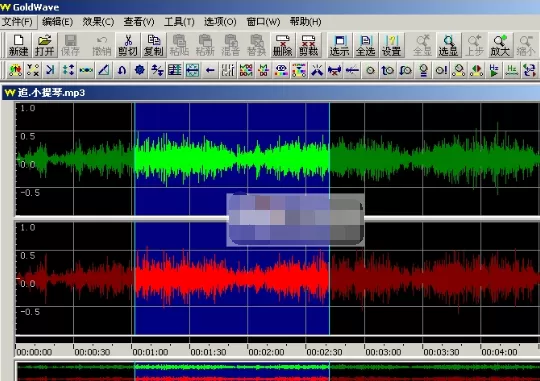Apply the Doppler effect icon
The width and height of the screenshot is (540, 381).
coord(15,70)
